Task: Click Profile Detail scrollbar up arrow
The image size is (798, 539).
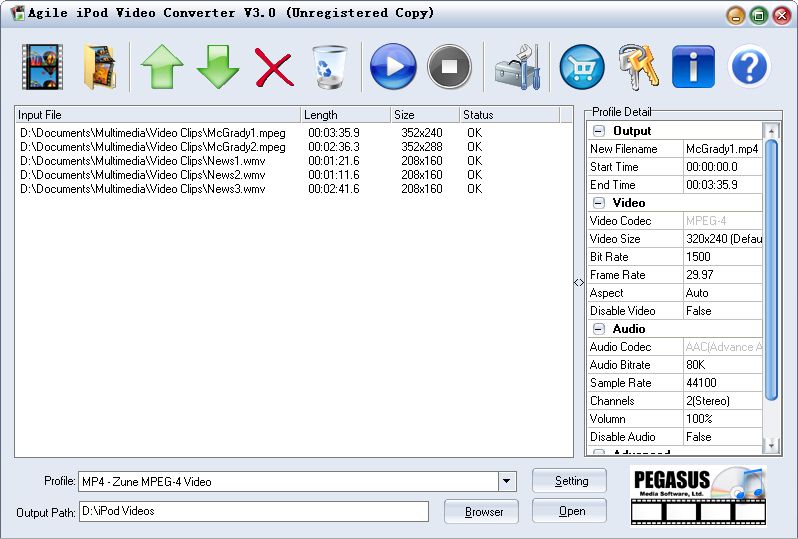Action: [772, 131]
